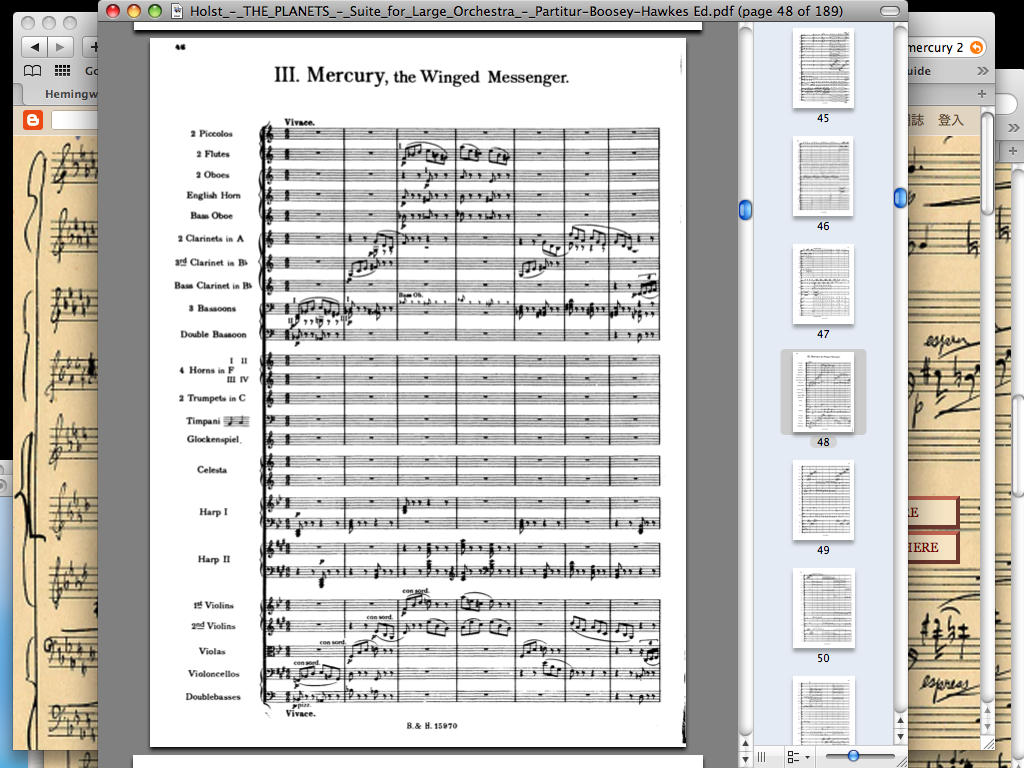Click the 'Double Bassoon' staff label
Viewport: 1024px width, 768px height.
(x=213, y=334)
